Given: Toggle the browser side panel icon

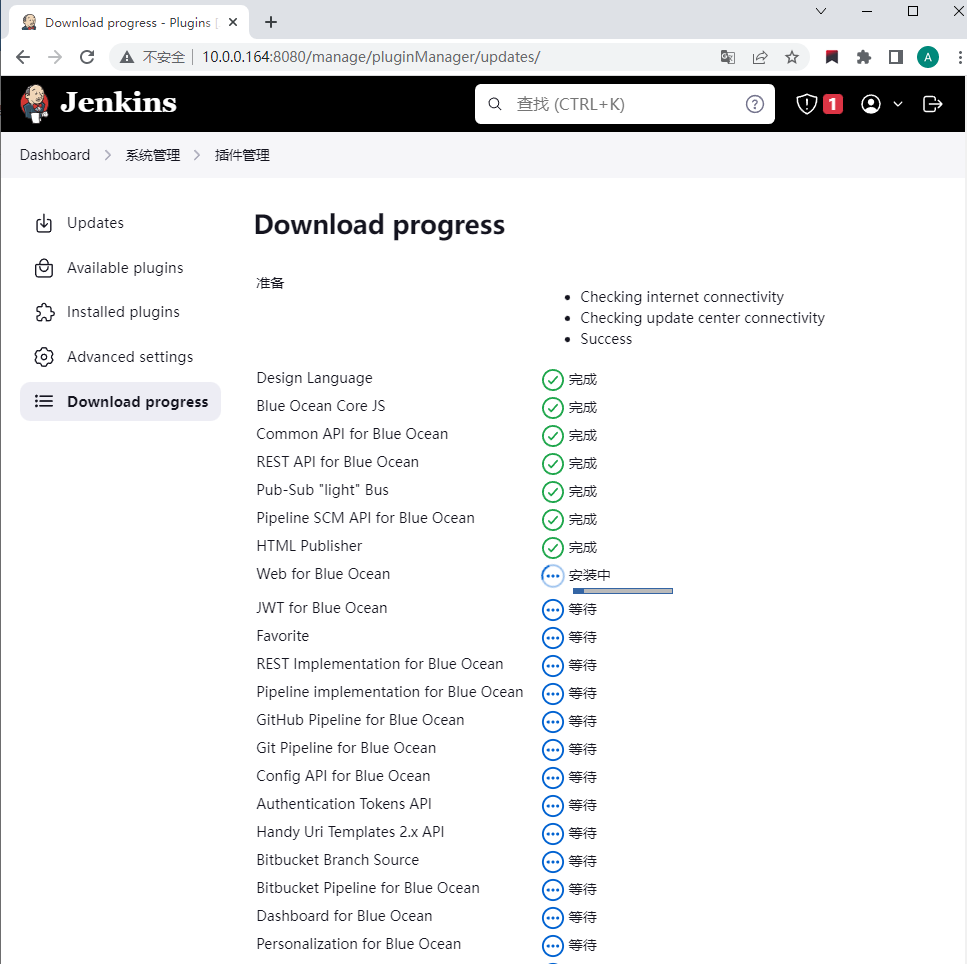Looking at the screenshot, I should [895, 57].
